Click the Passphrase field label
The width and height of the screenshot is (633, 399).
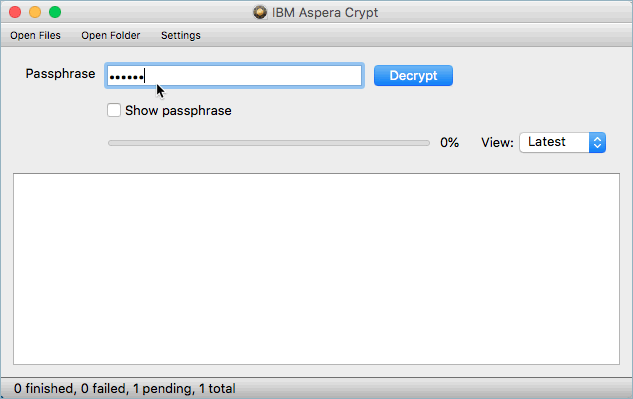coord(60,74)
